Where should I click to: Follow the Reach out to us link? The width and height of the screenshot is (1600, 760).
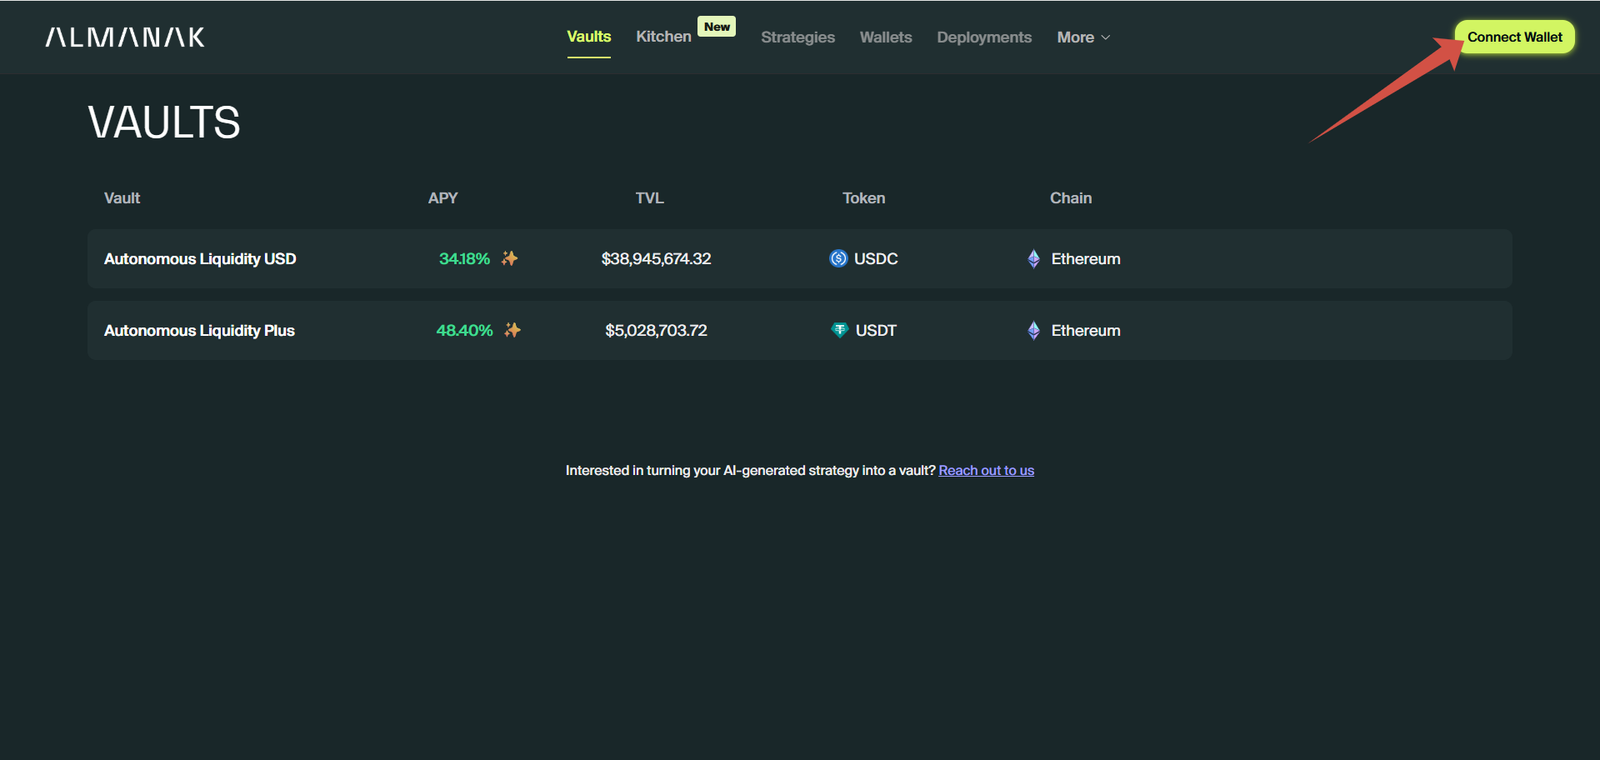(986, 470)
